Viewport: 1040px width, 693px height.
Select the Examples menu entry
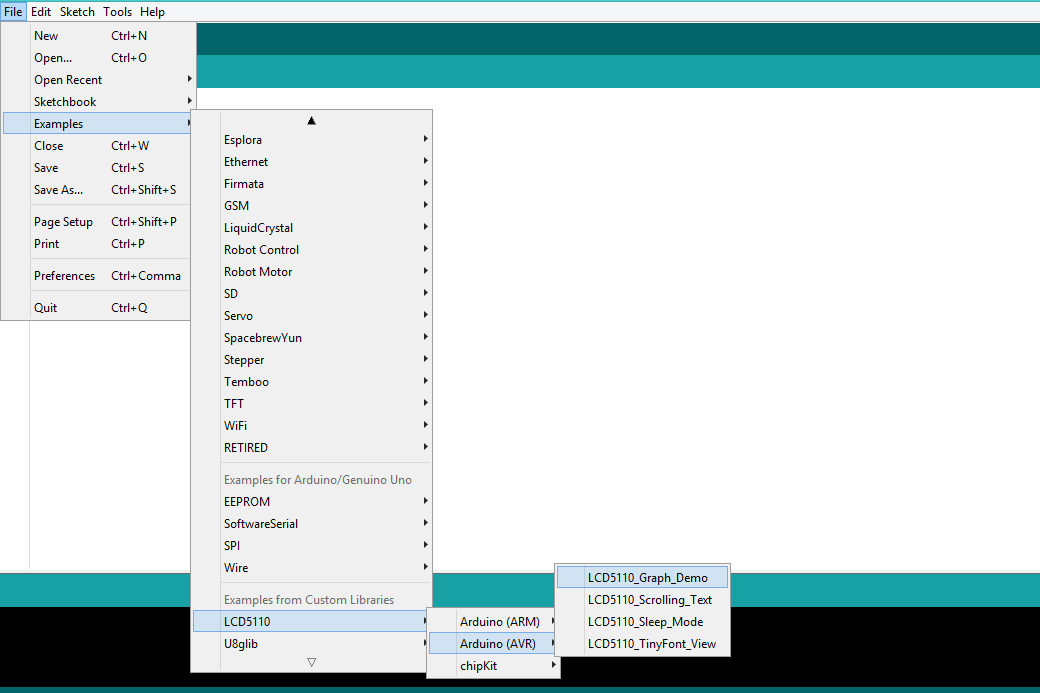tap(99, 123)
